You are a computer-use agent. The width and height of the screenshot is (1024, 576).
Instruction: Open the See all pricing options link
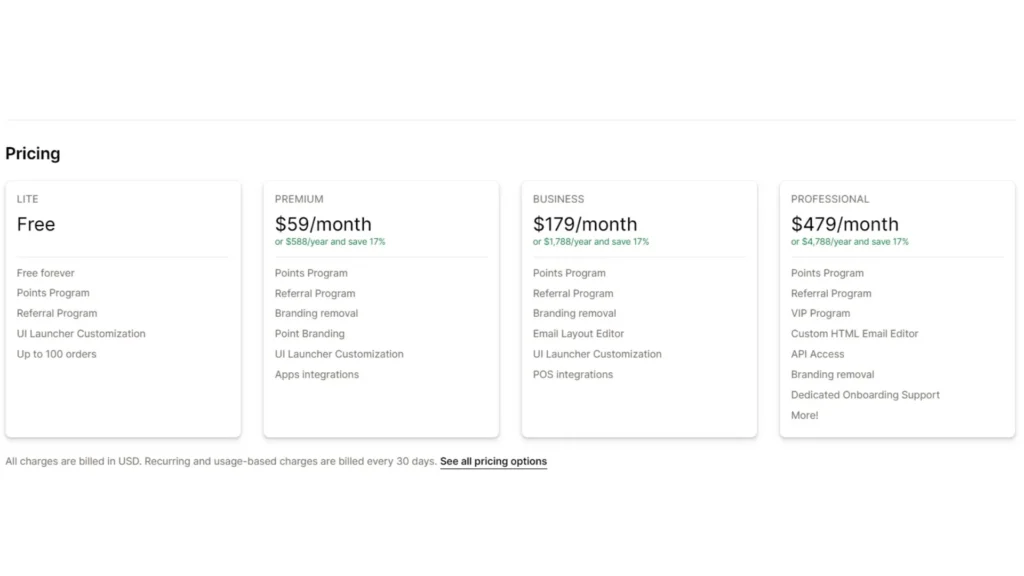pyautogui.click(x=493, y=462)
